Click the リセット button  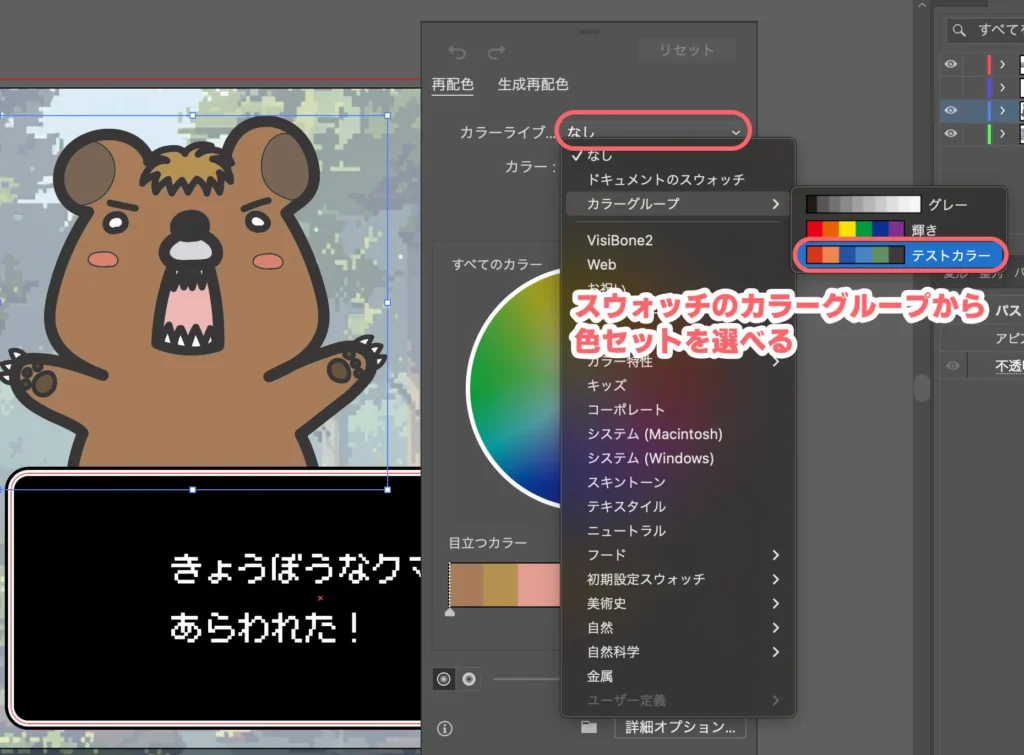[x=687, y=49]
